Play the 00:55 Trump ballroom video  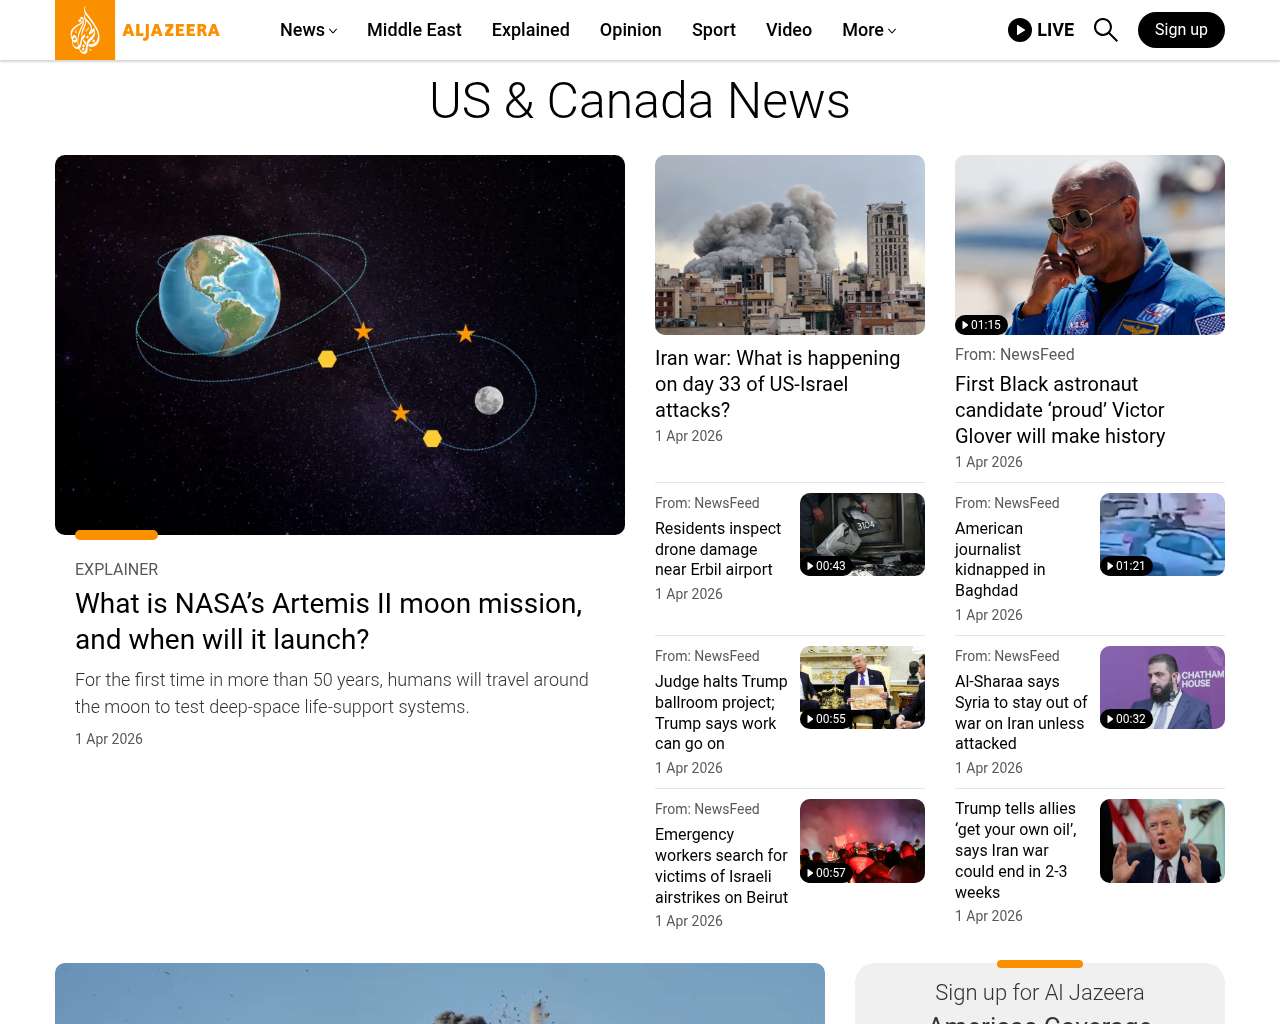tap(826, 719)
